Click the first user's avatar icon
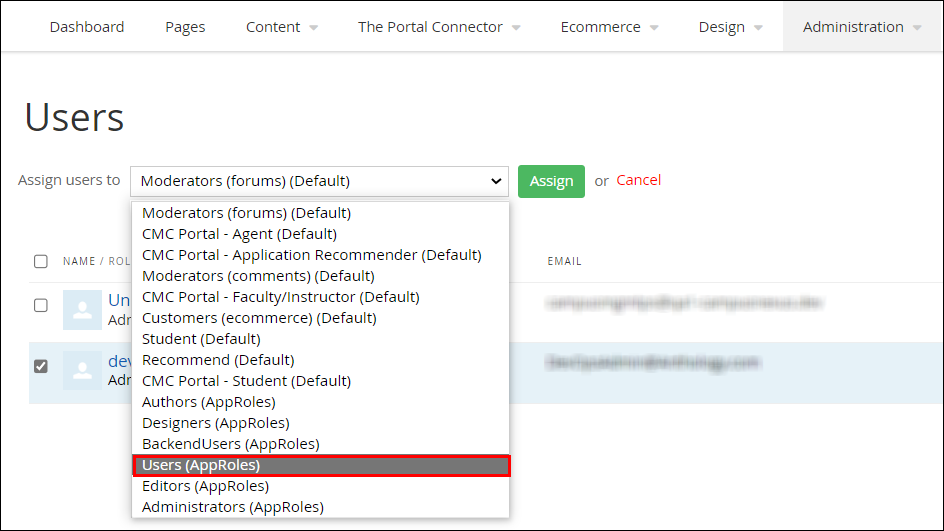The image size is (944, 531). coord(82,309)
